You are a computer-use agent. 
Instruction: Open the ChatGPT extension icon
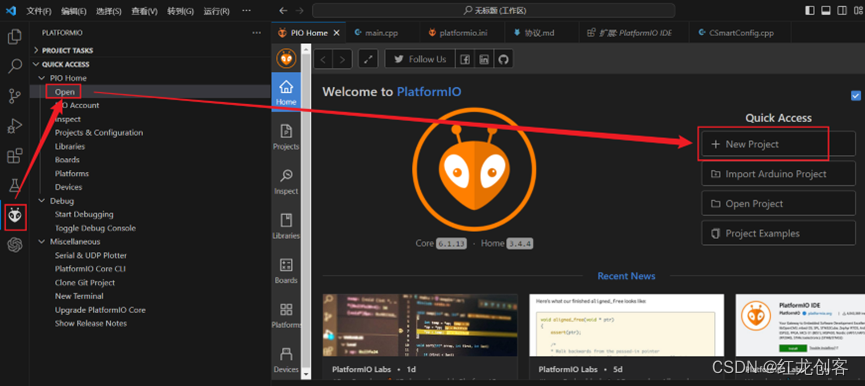tap(15, 245)
